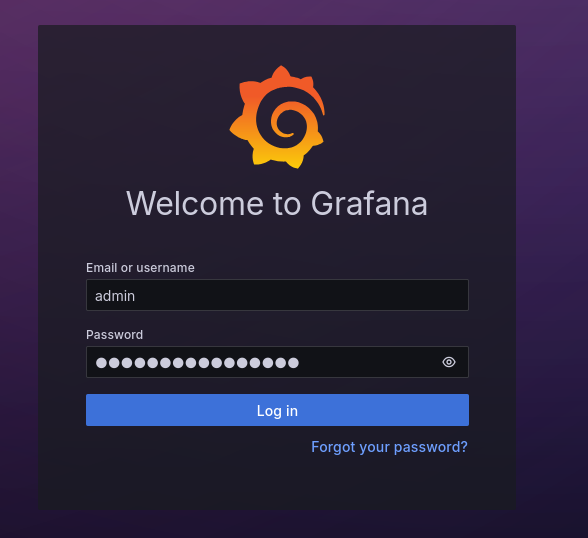Click the Welcome to Grafana heading
Screen dimensions: 588x538
point(277,204)
